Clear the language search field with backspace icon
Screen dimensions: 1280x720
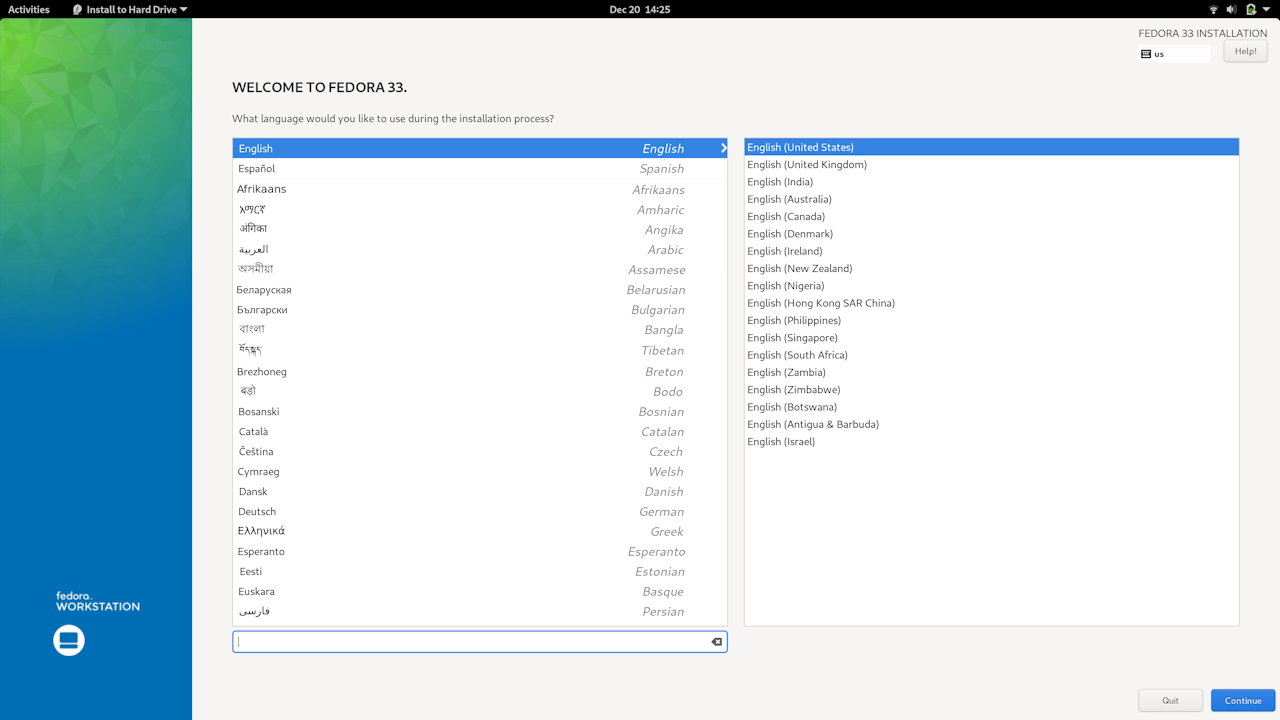717,642
